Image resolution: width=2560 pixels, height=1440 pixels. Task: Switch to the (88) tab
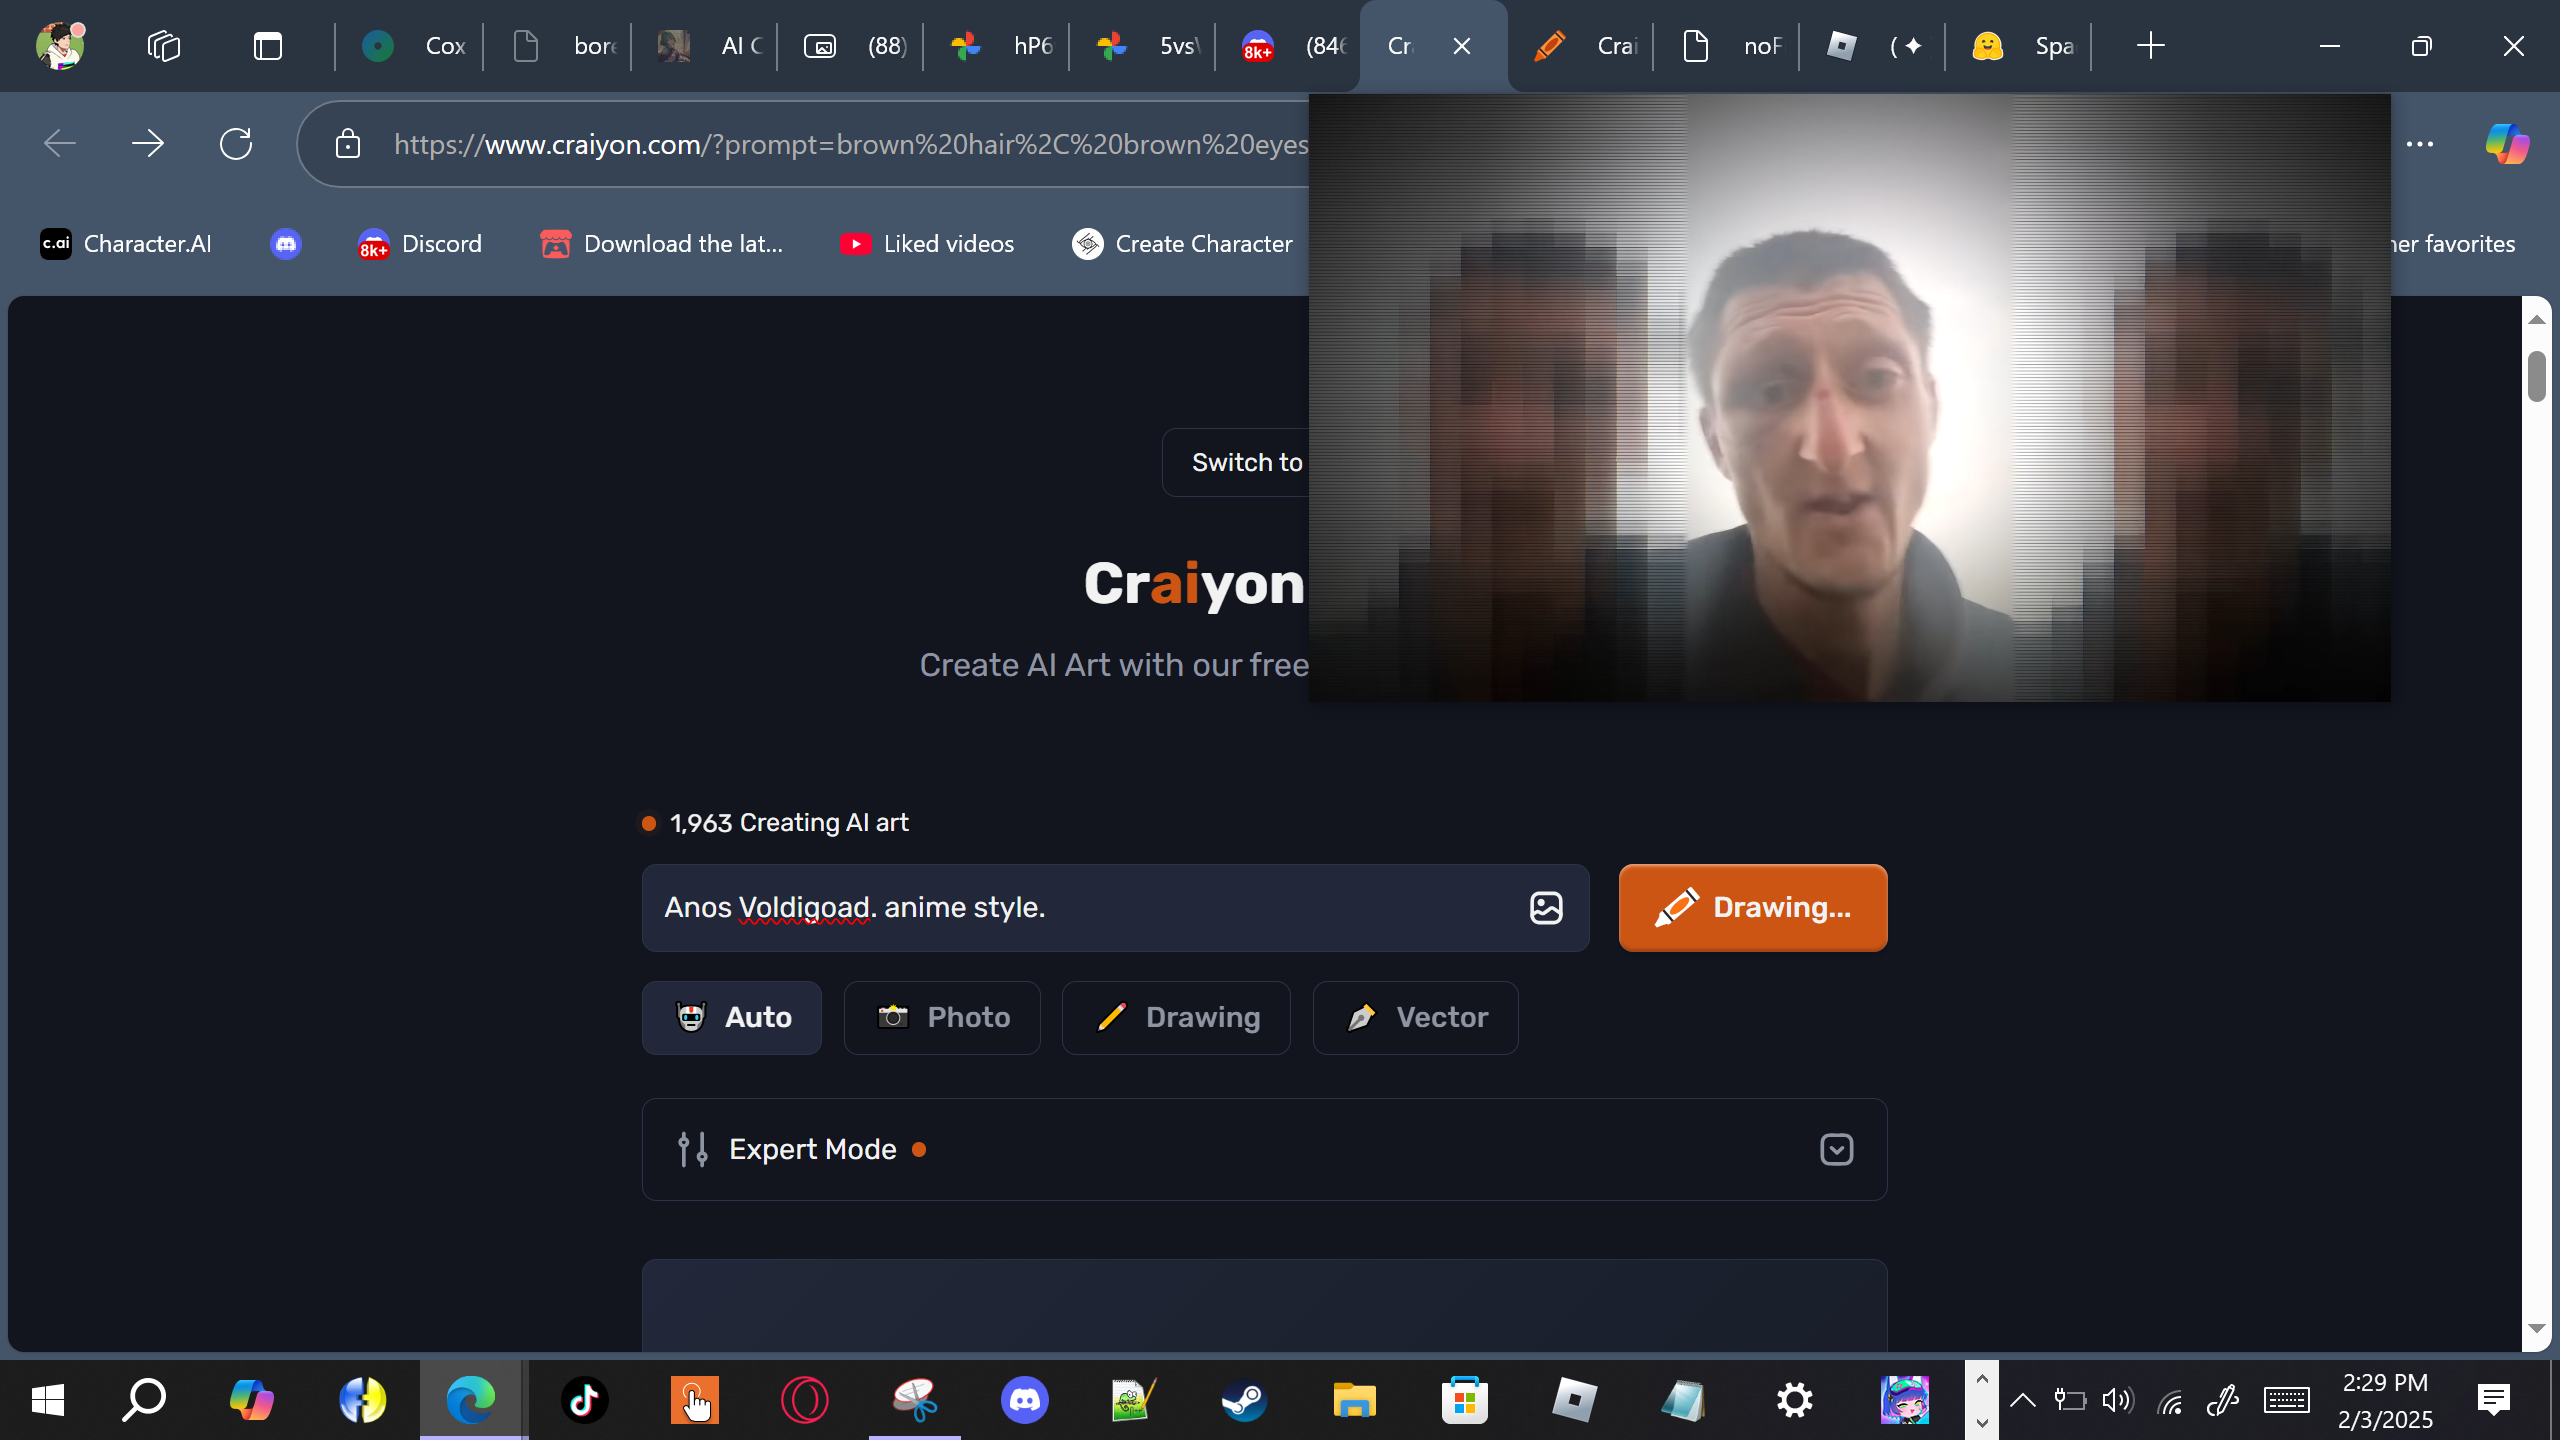(x=854, y=46)
